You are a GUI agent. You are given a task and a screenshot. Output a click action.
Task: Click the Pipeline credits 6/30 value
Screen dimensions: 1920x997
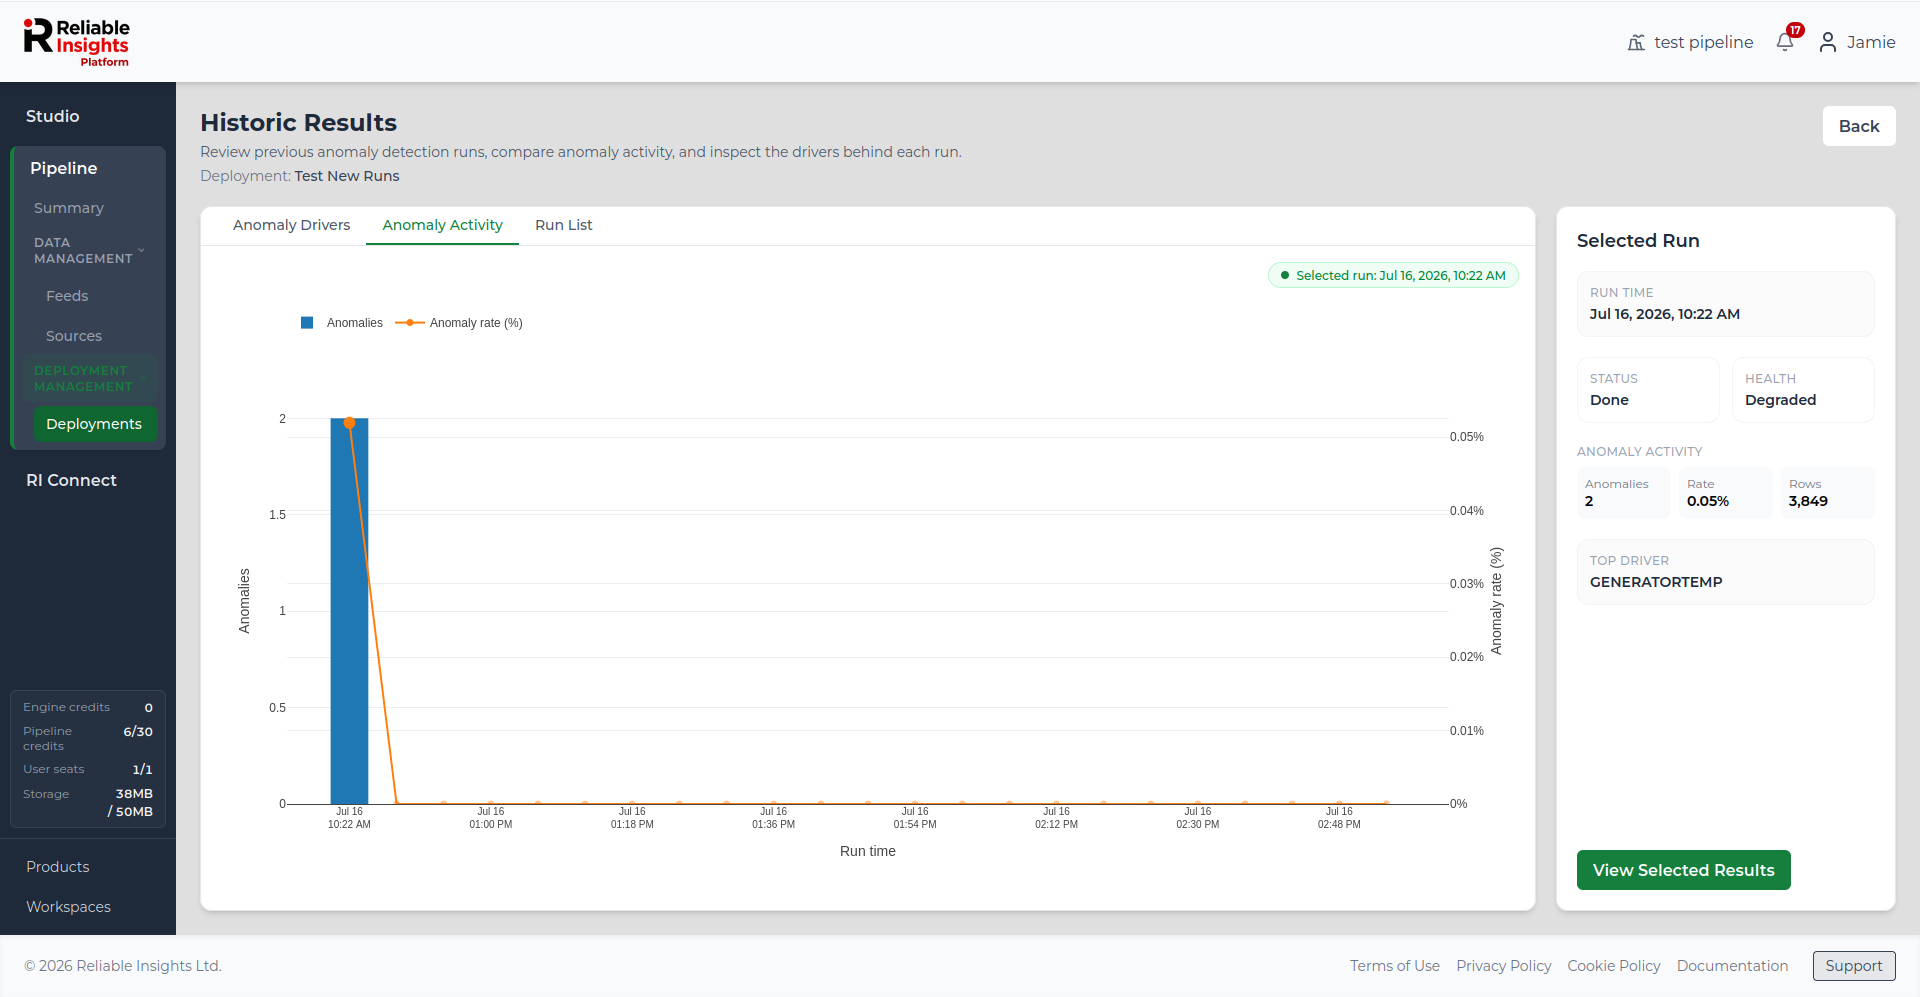pos(138,732)
